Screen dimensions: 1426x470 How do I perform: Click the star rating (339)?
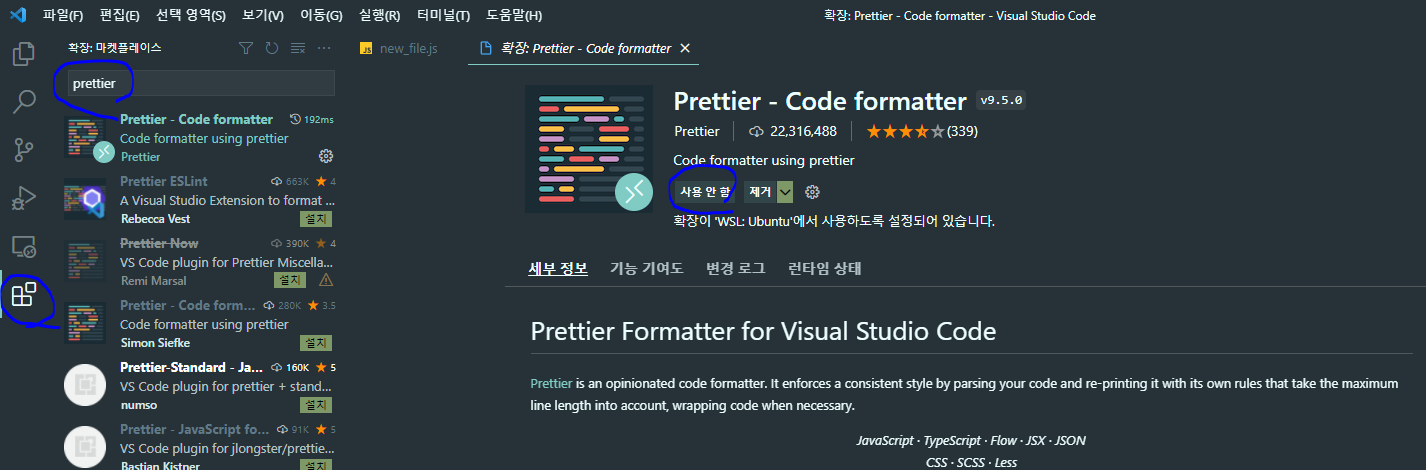click(921, 131)
